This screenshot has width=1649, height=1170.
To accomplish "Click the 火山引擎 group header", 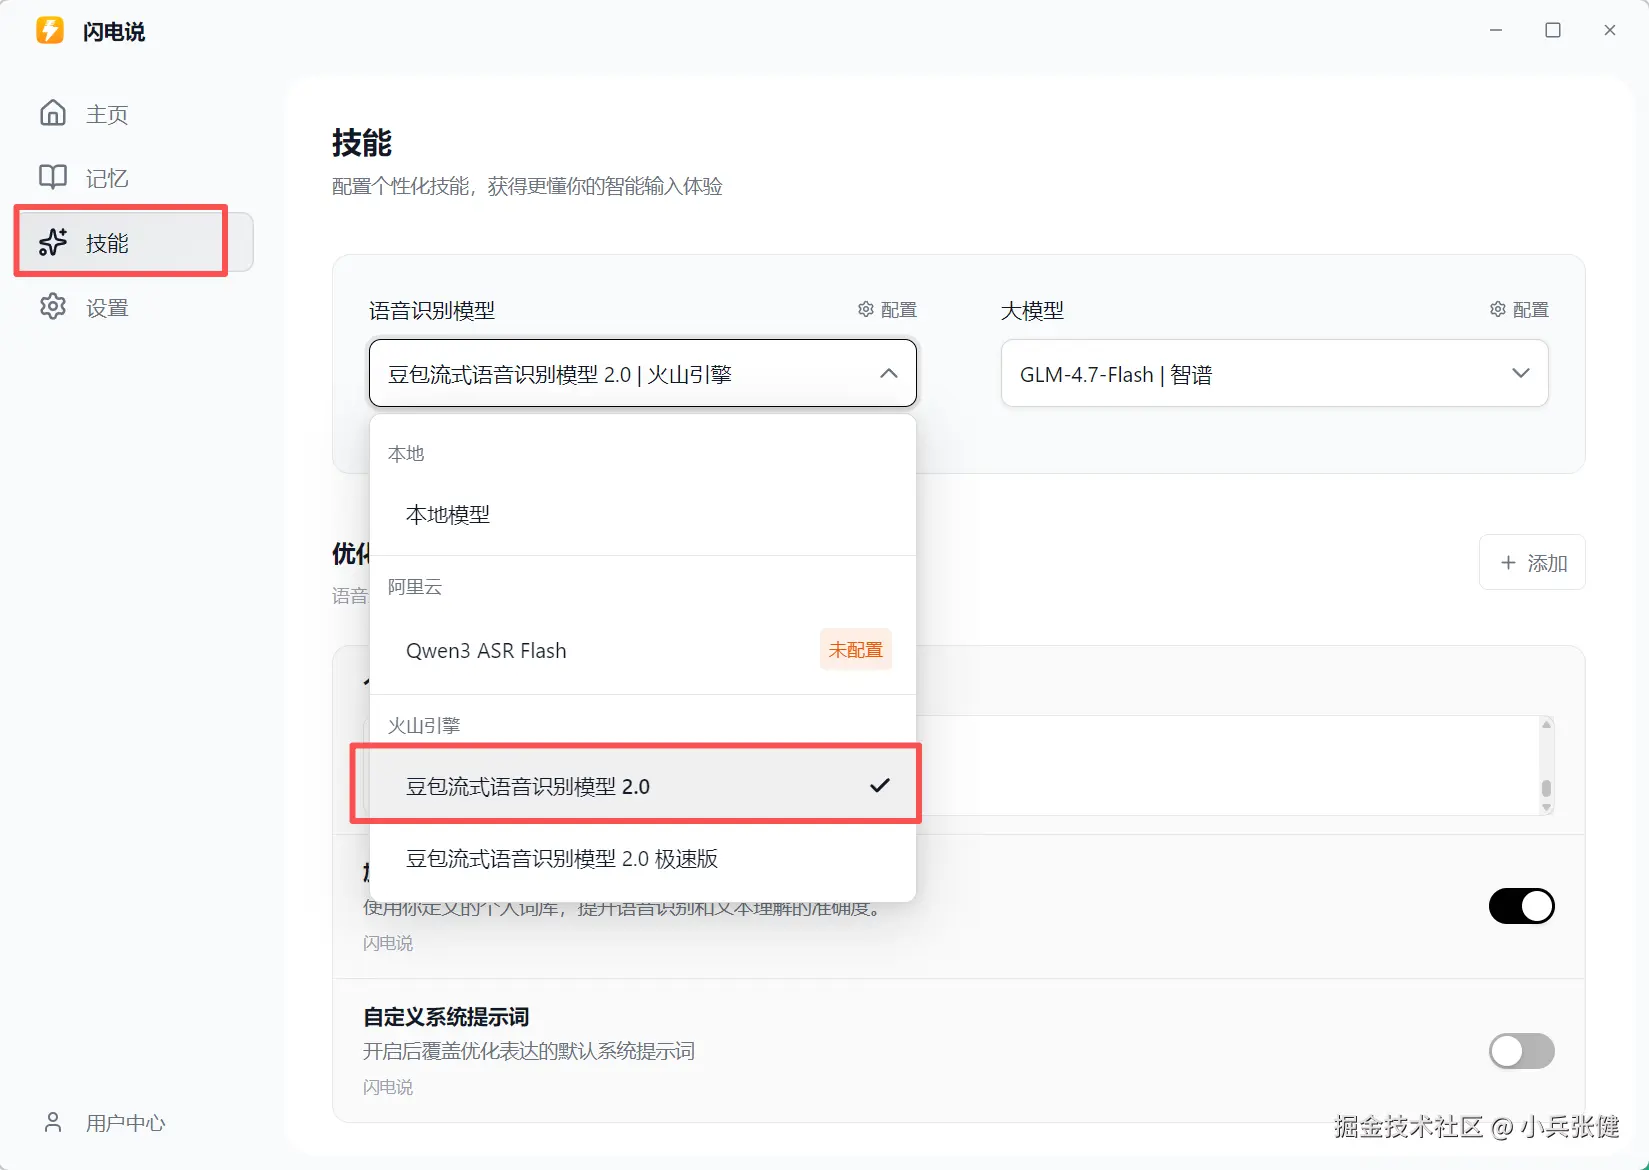I will point(424,725).
